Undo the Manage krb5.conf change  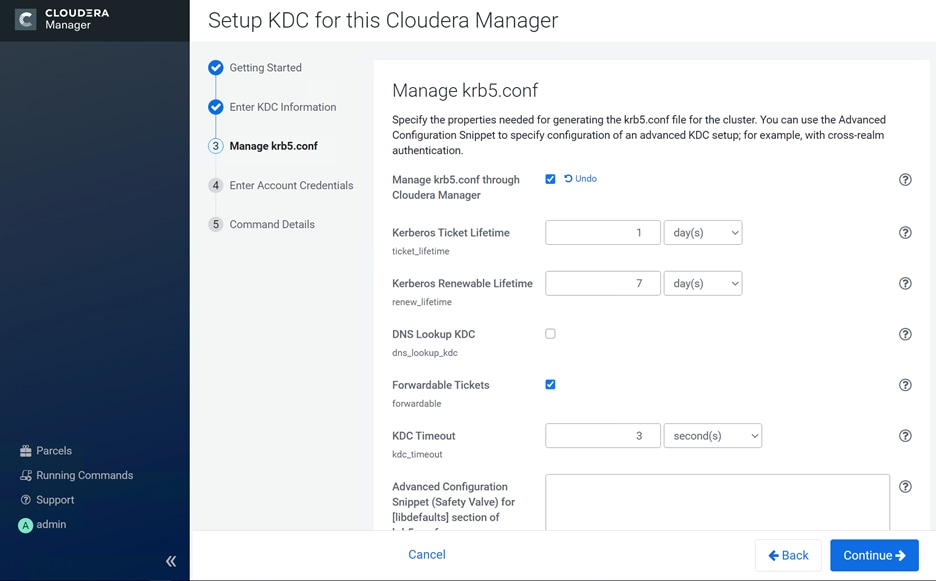pos(578,179)
